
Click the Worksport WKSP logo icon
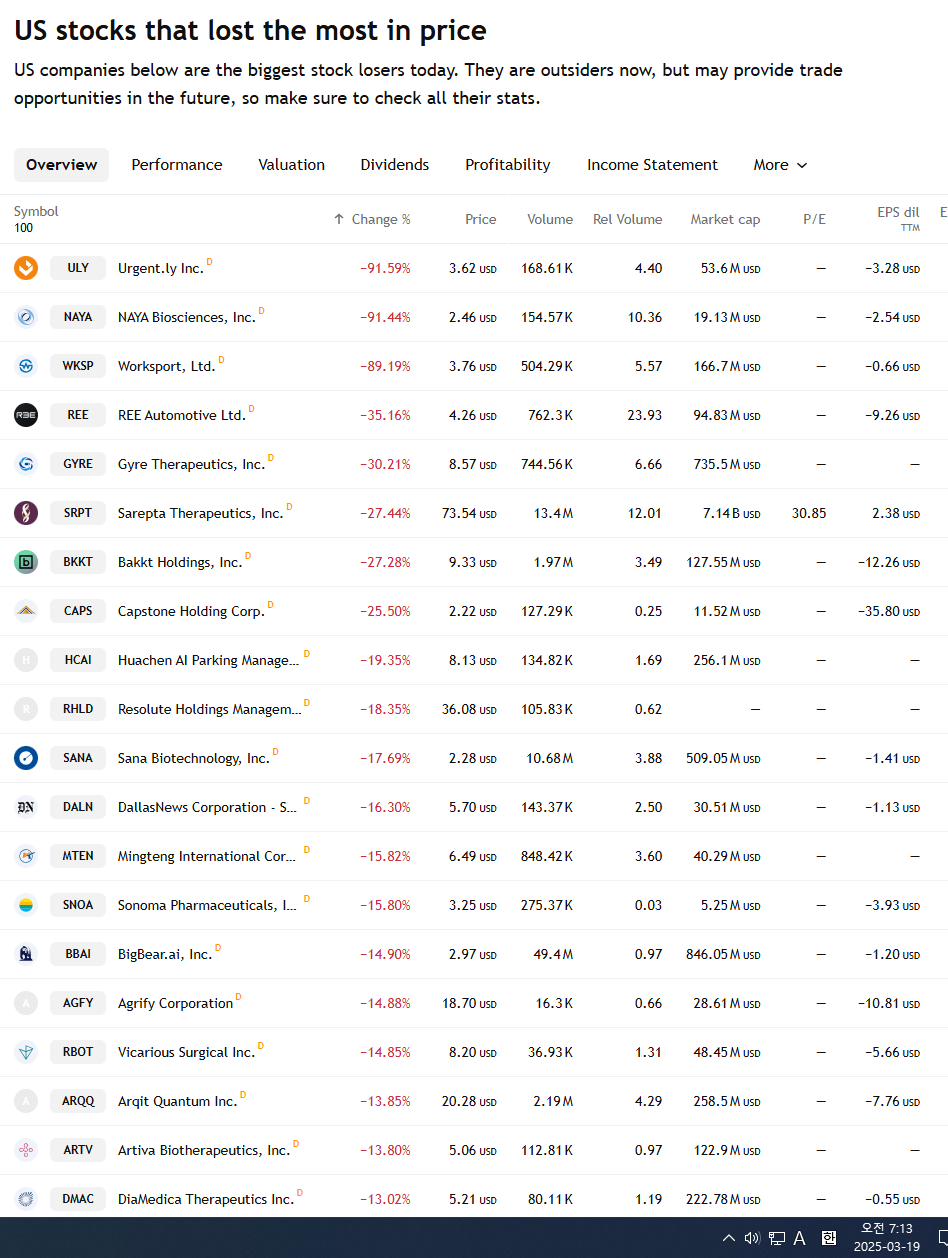pos(26,366)
